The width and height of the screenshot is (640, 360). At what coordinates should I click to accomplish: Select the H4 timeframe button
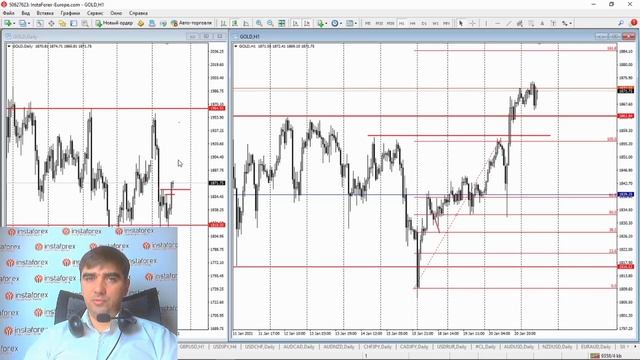click(413, 23)
